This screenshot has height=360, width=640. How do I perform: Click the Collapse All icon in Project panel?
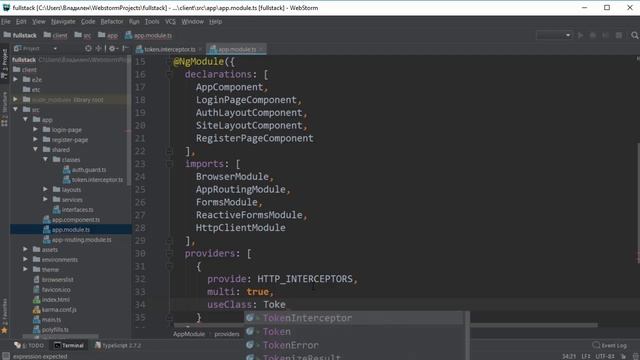[x=98, y=49]
